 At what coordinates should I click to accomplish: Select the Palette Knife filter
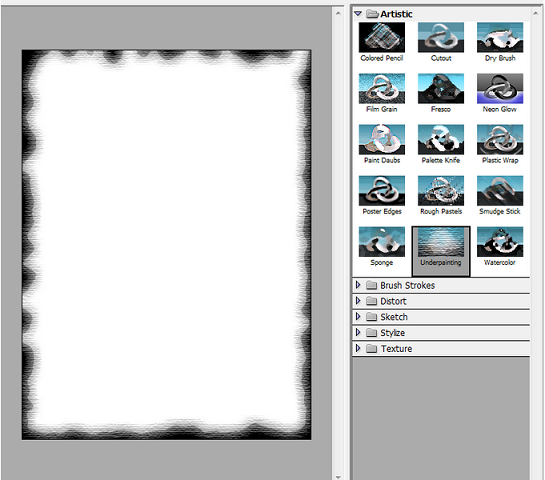point(441,139)
